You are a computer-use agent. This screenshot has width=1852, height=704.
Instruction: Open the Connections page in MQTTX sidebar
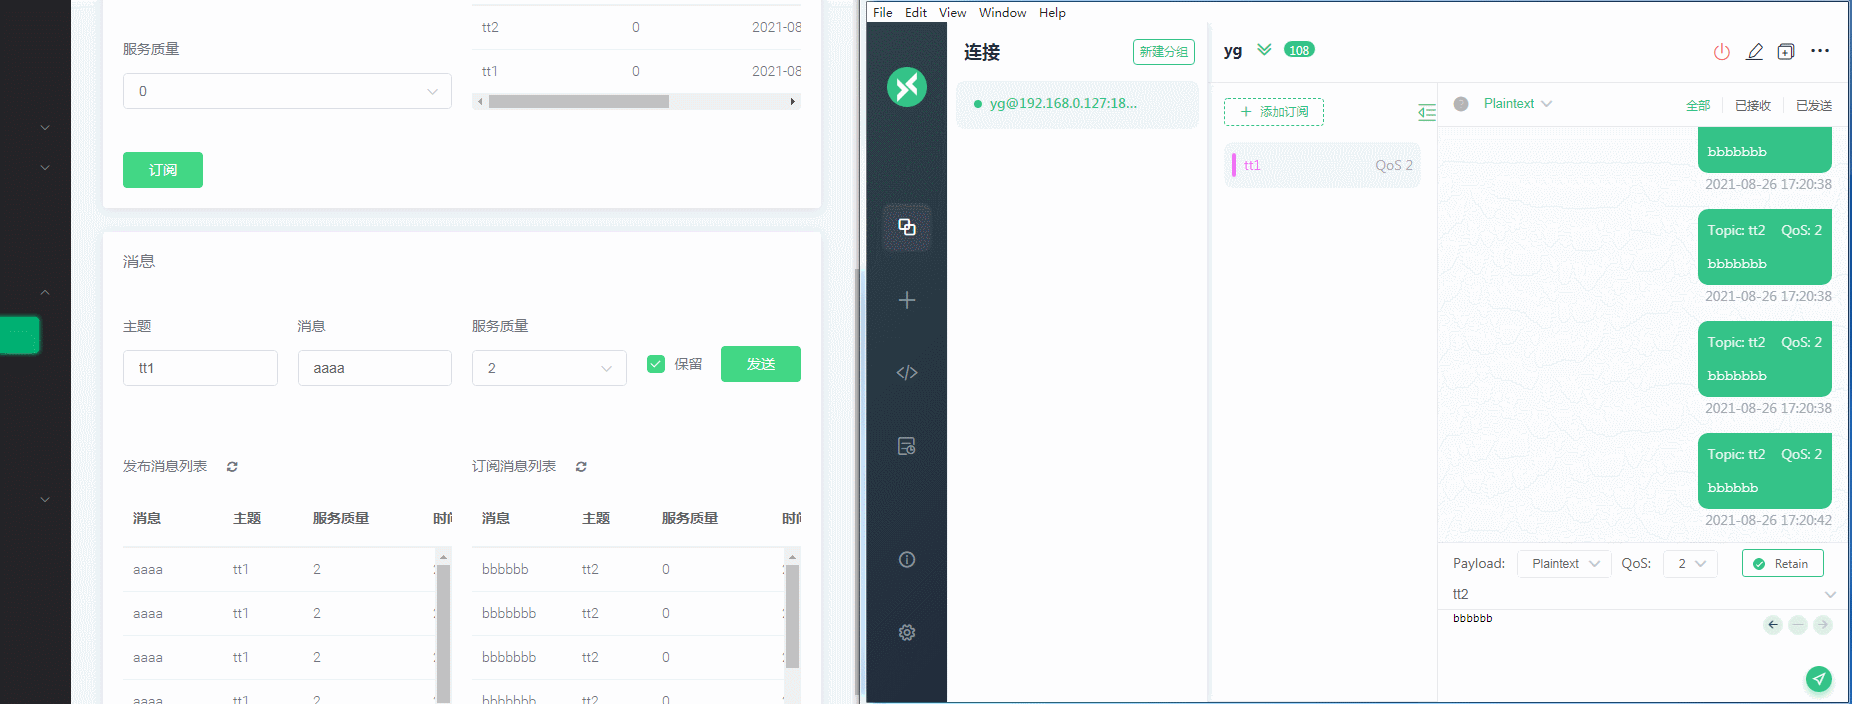[907, 227]
